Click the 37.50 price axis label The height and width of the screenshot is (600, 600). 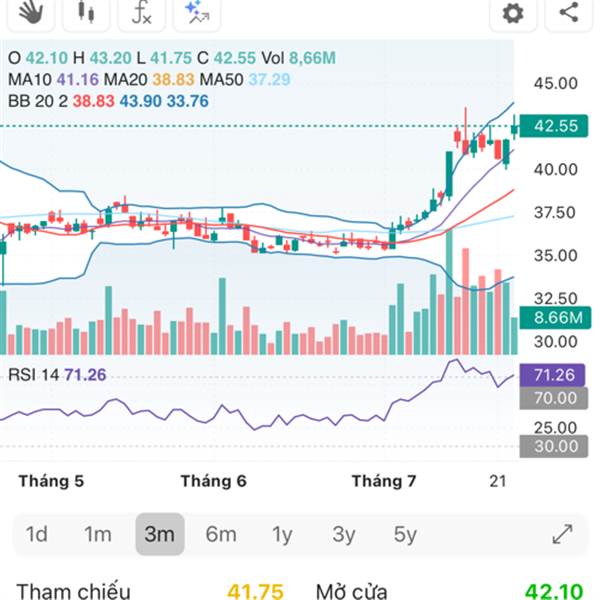(x=554, y=212)
